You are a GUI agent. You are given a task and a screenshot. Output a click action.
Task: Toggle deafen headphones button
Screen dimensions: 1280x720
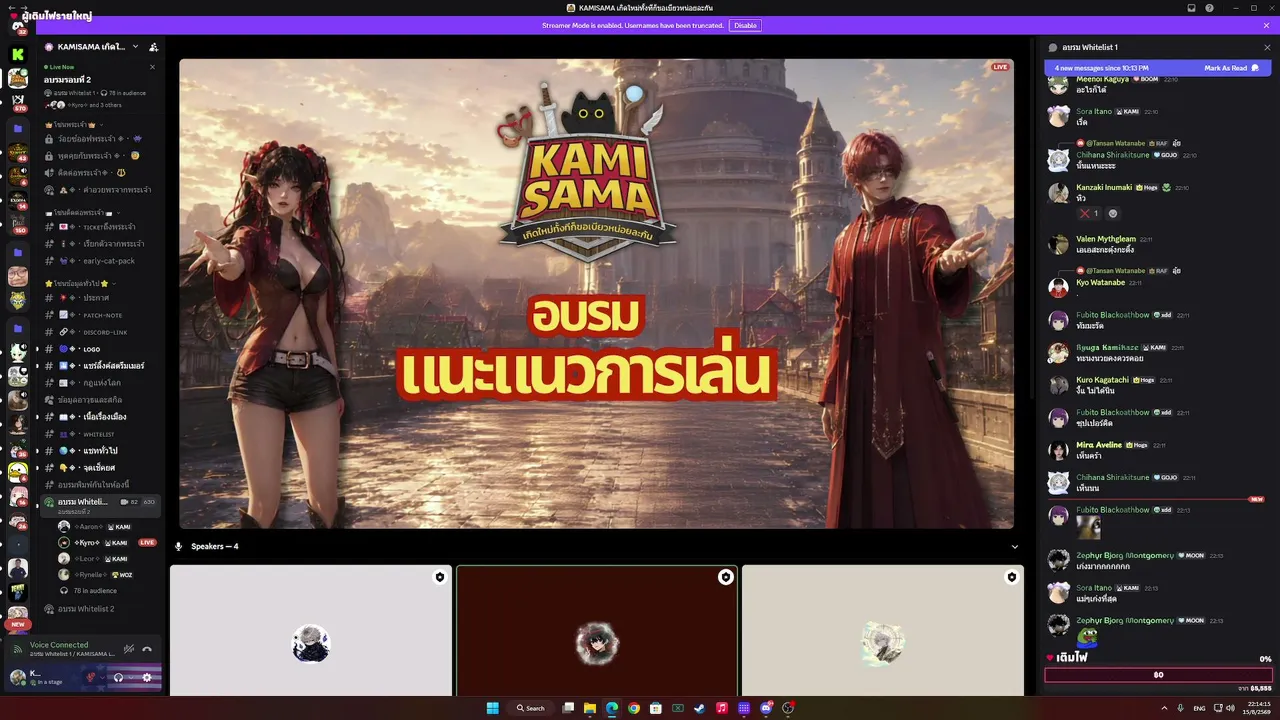119,677
